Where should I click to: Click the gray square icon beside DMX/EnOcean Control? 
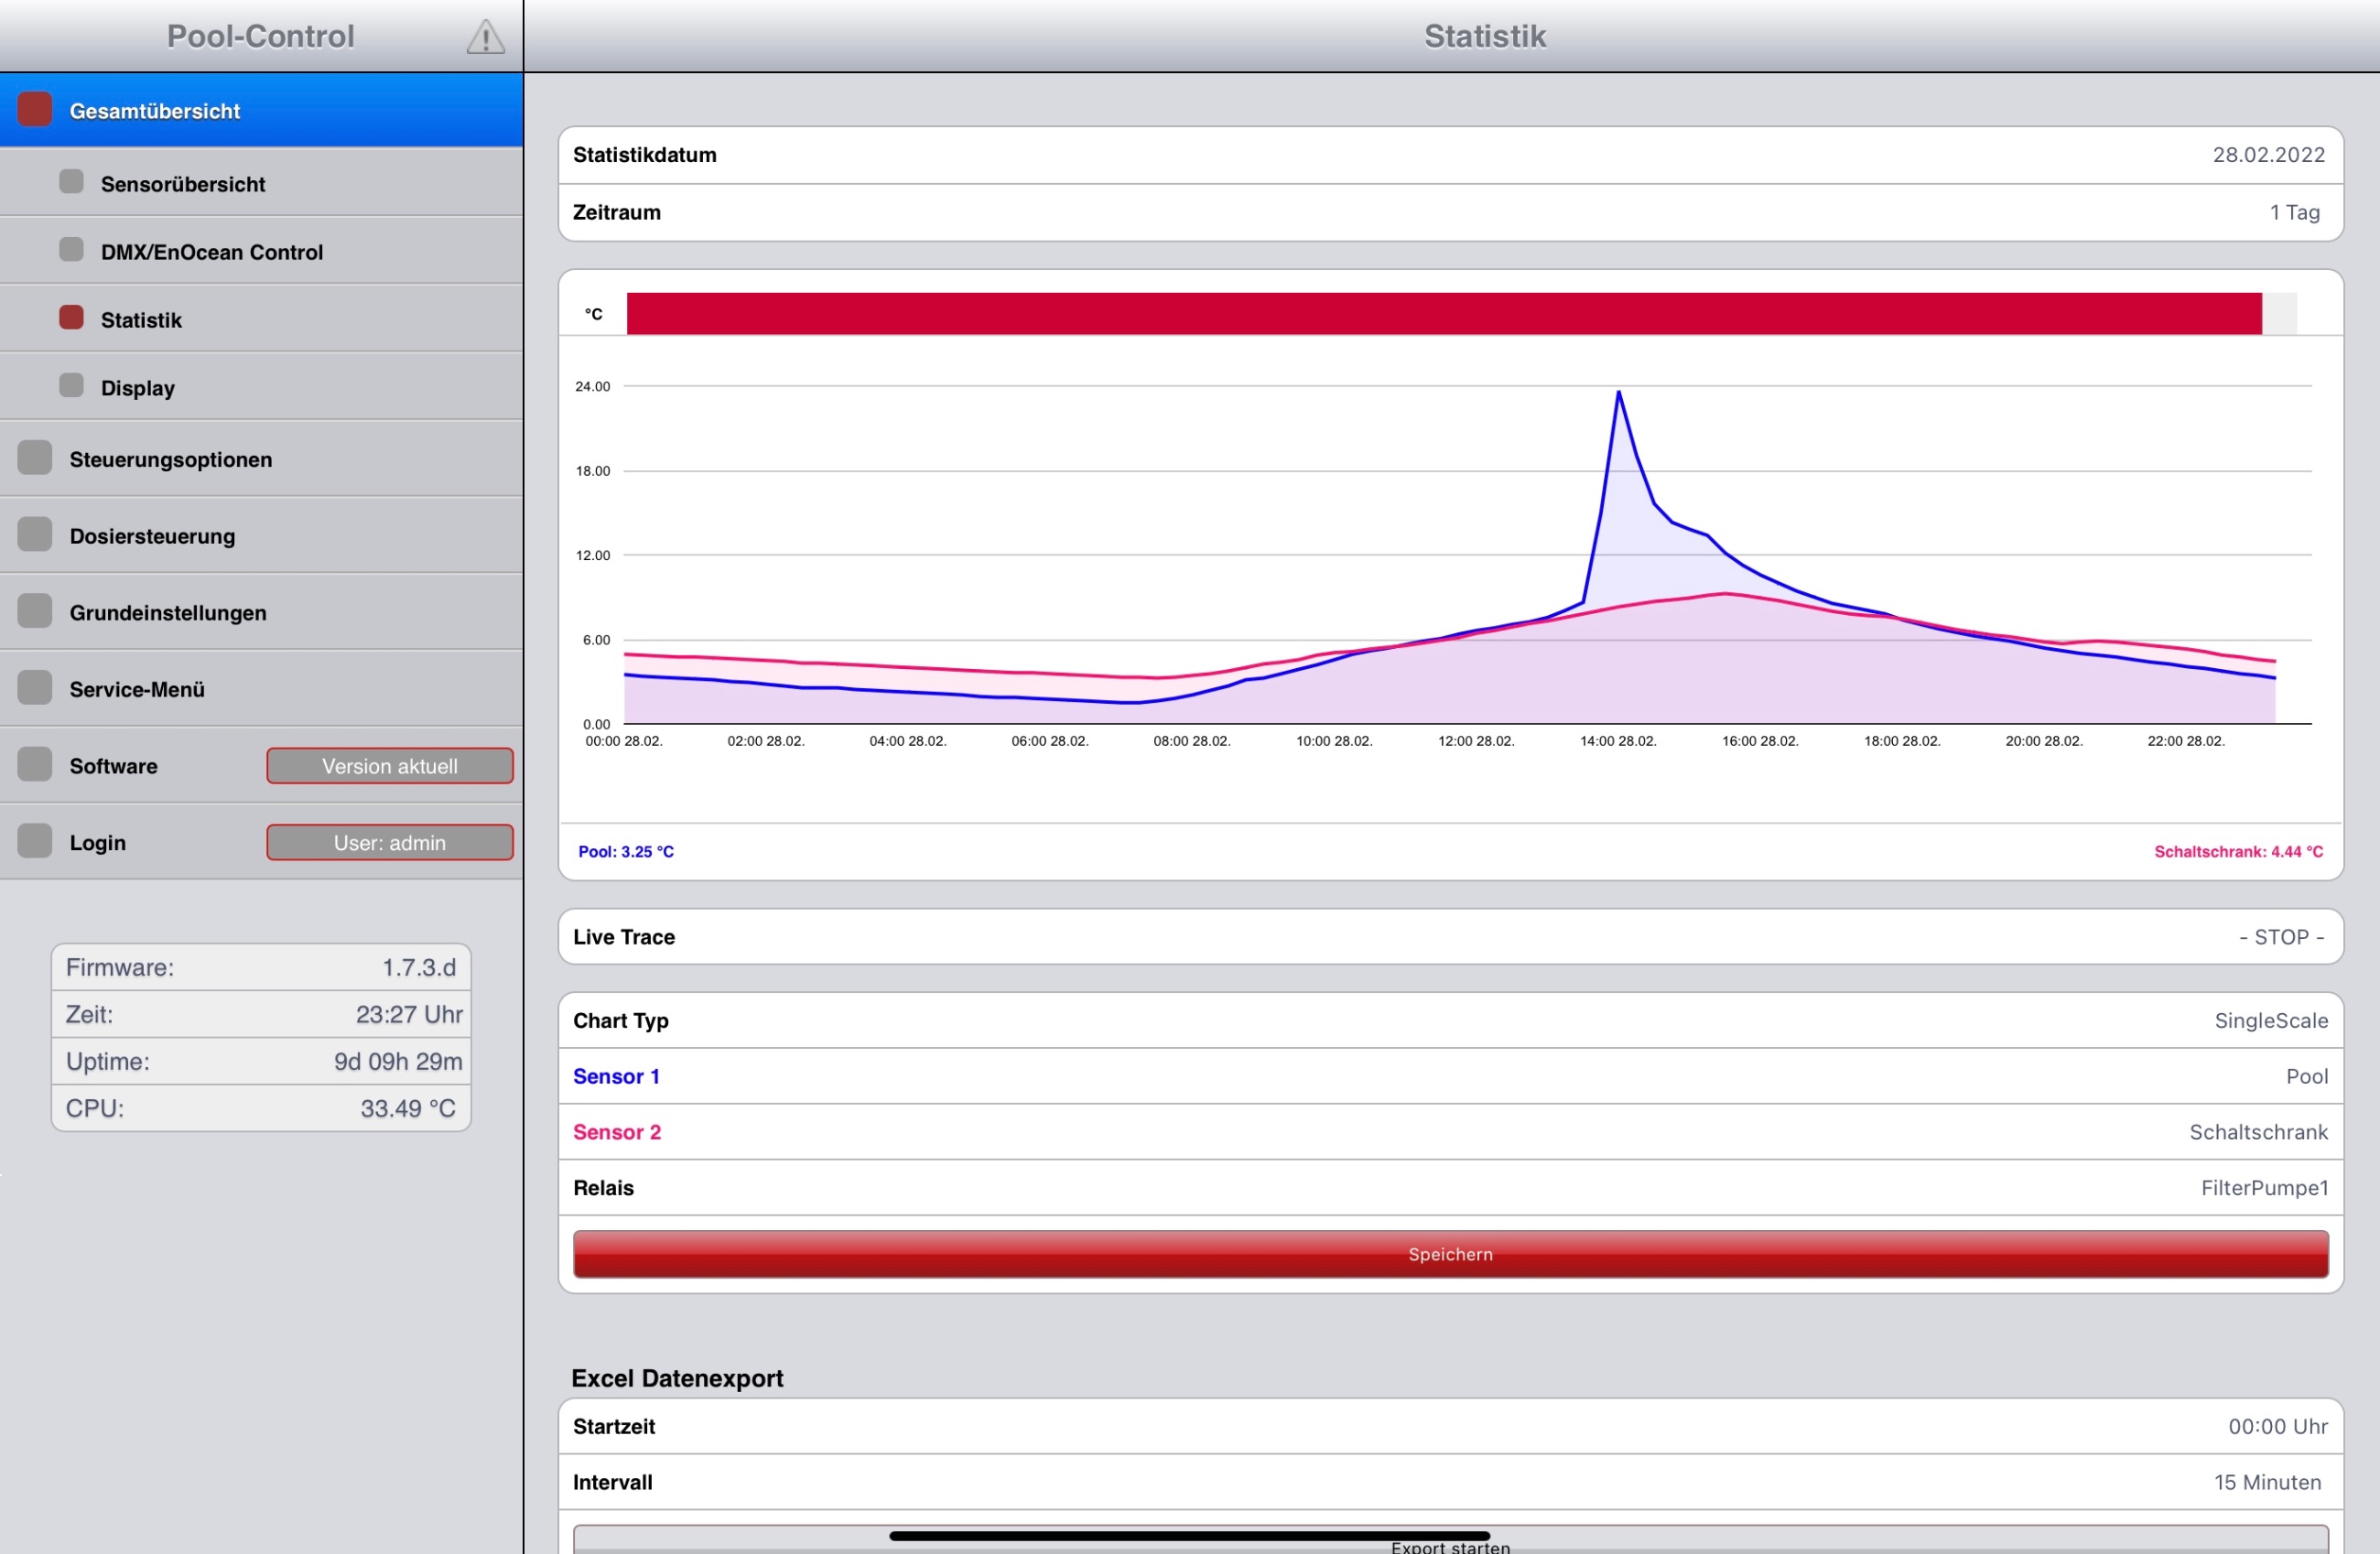click(71, 250)
